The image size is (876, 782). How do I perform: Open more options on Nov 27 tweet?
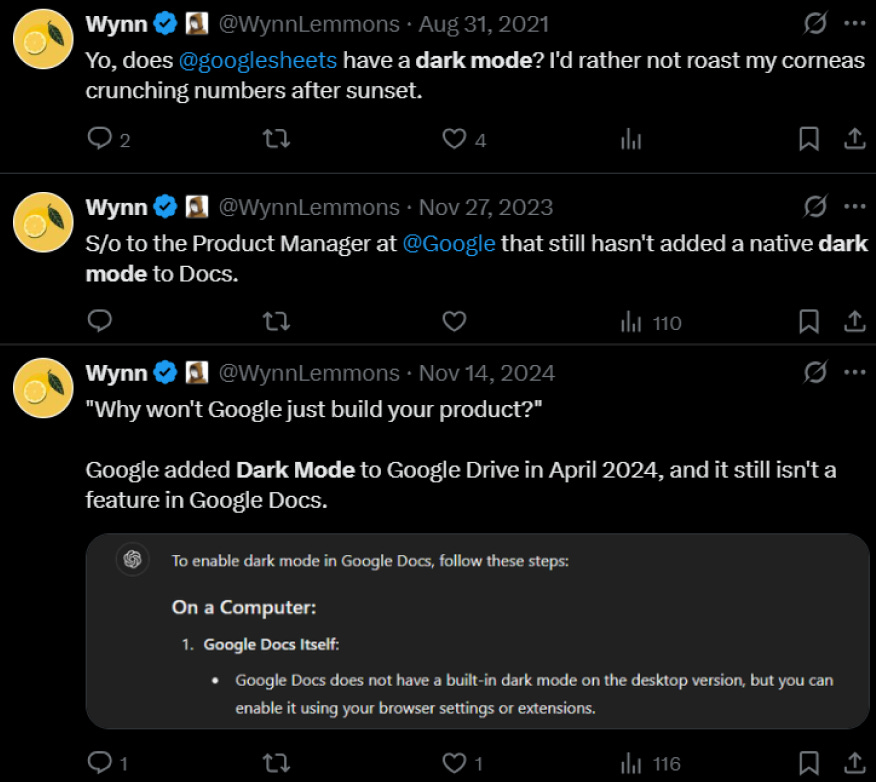(x=853, y=207)
